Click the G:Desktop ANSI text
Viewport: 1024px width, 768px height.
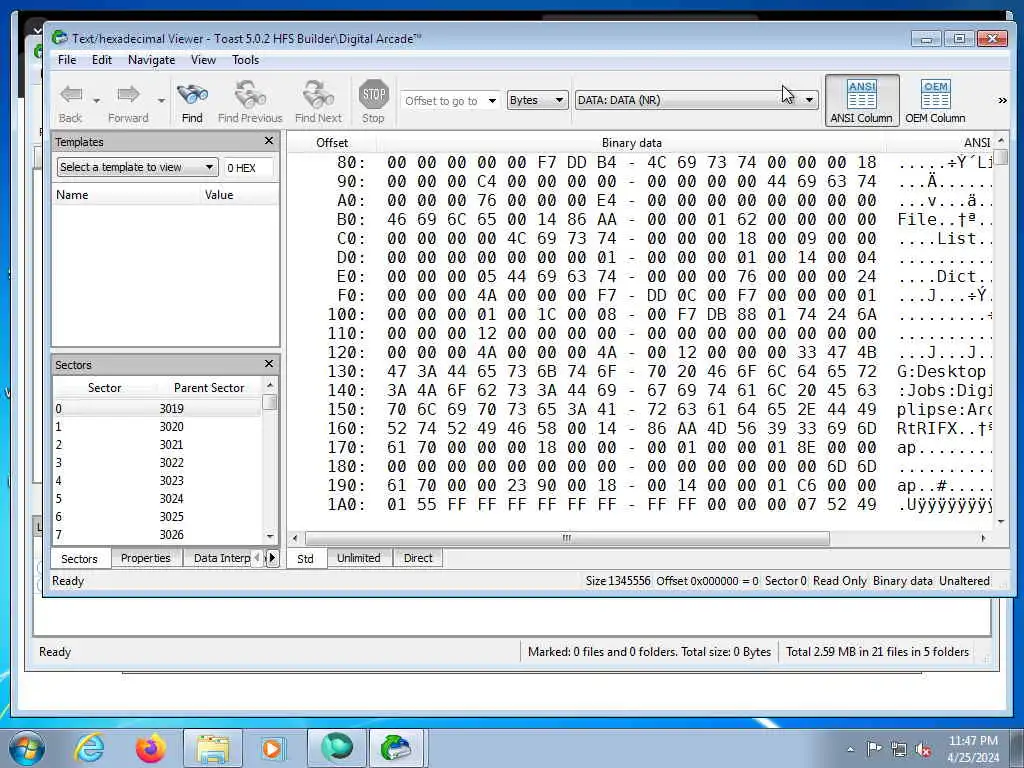(x=941, y=371)
